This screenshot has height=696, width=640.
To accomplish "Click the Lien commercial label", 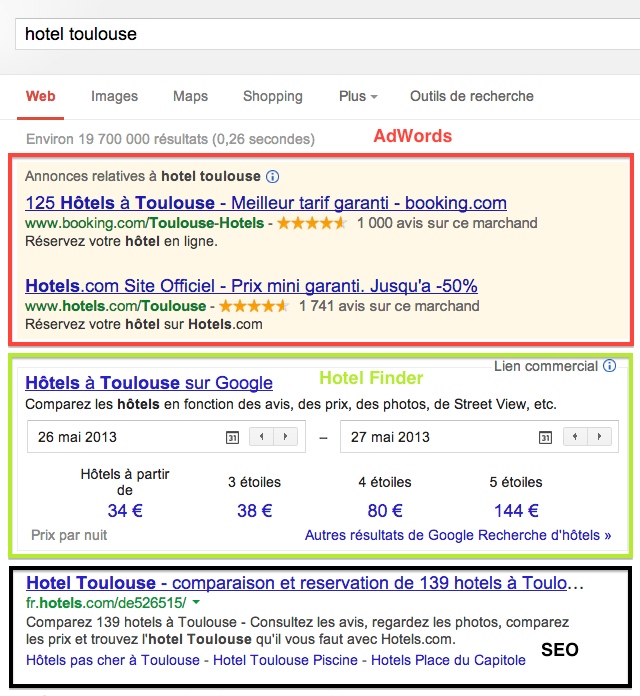I will pos(546,366).
